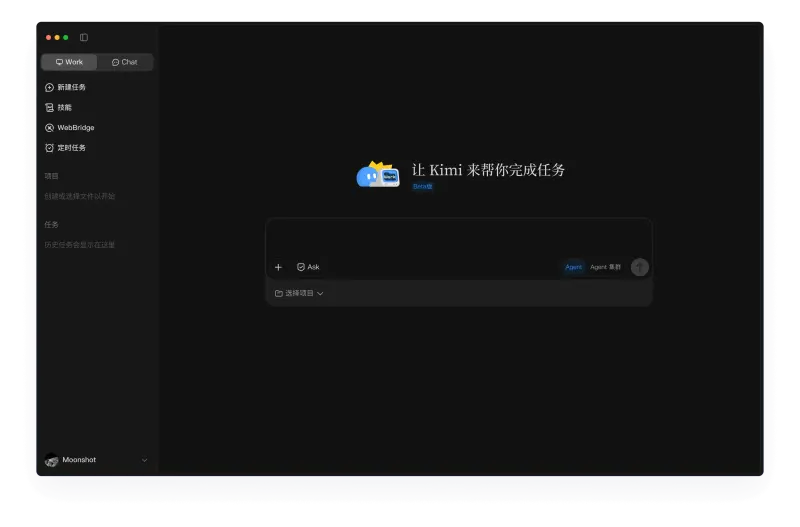Maximize the window with green button
Viewport: 800px width, 527px height.
[66, 37]
